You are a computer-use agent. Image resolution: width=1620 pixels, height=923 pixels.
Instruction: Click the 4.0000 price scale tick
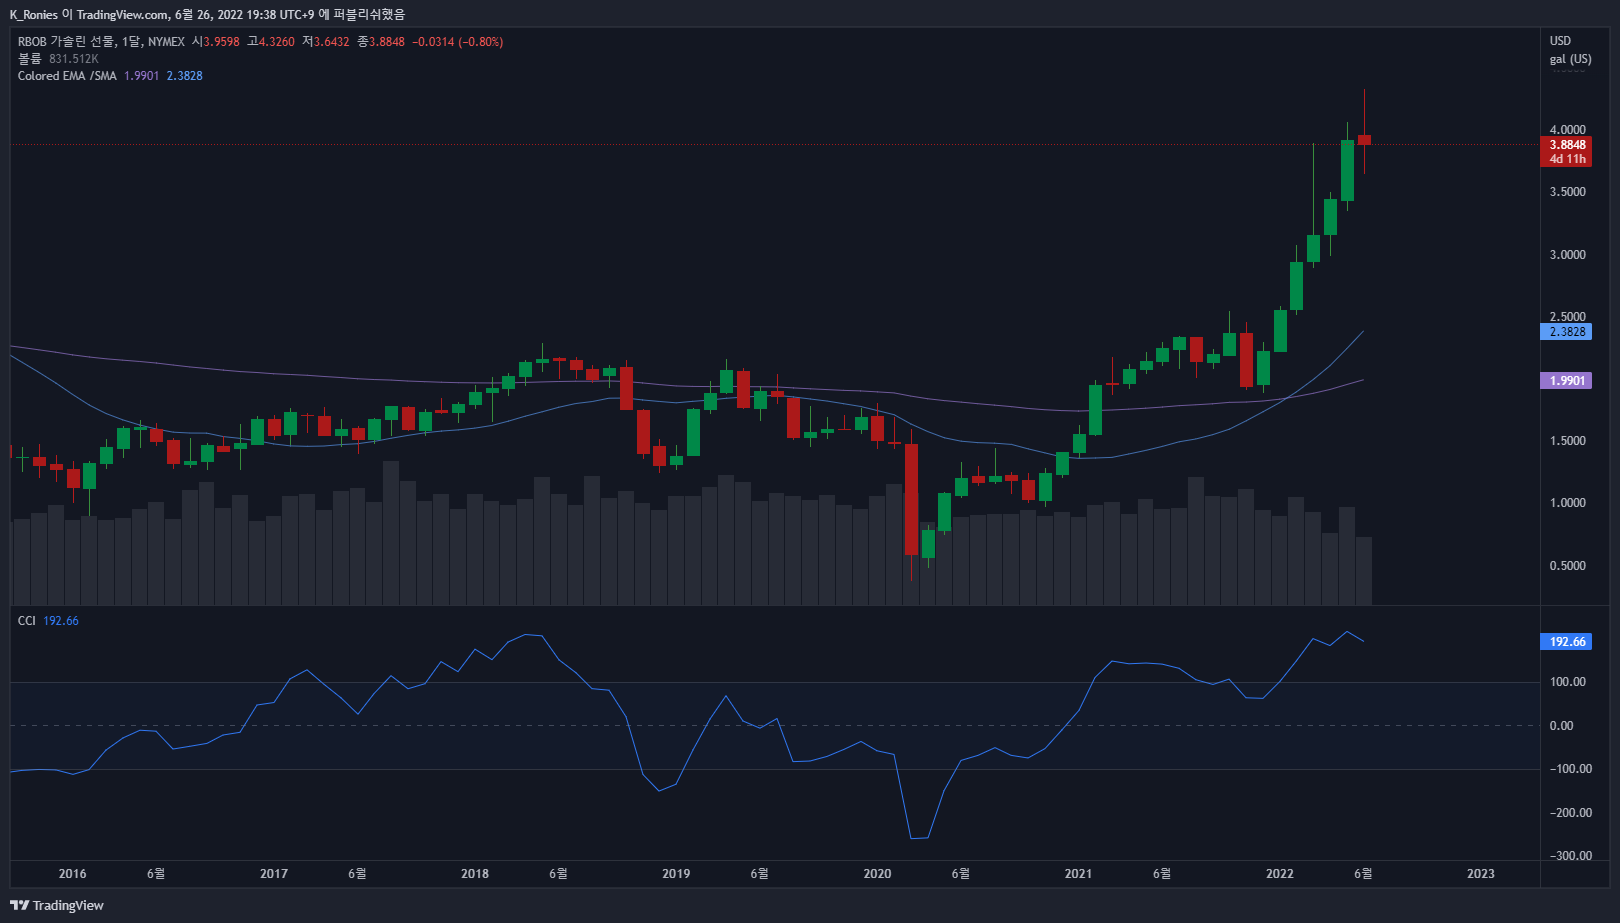[x=1567, y=130]
